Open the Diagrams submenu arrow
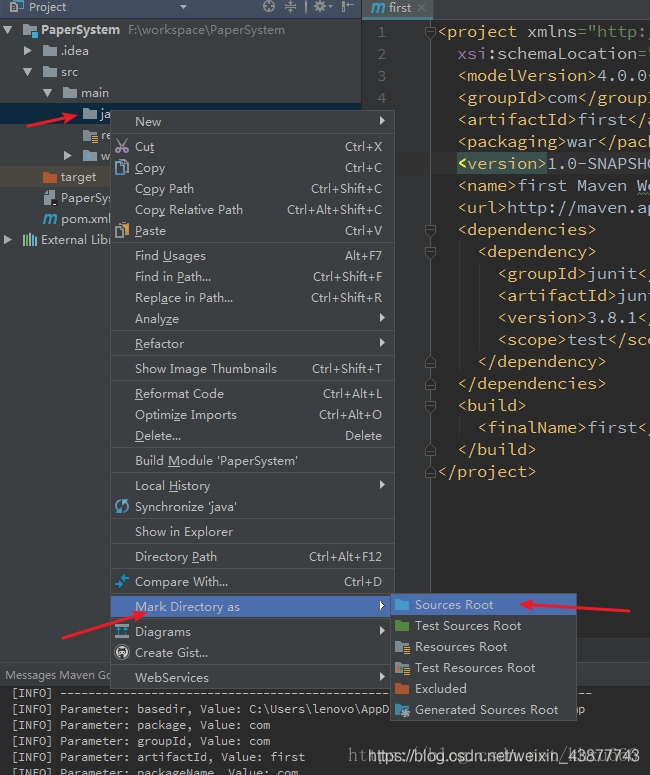Image resolution: width=650 pixels, height=775 pixels. point(382,631)
